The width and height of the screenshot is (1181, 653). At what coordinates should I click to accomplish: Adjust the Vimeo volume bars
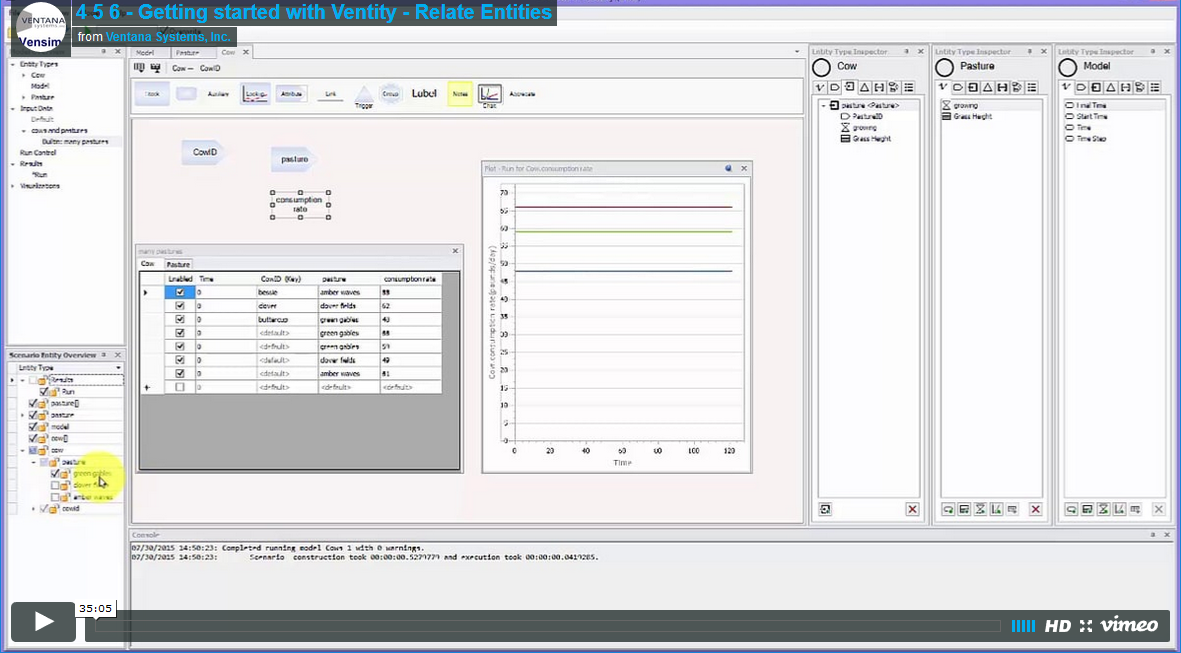tap(1023, 626)
